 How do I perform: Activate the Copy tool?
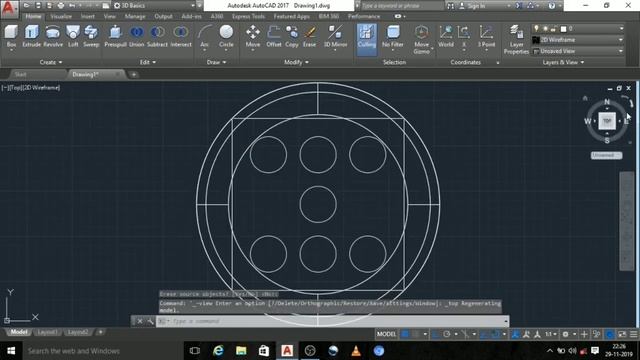pyautogui.click(x=292, y=36)
